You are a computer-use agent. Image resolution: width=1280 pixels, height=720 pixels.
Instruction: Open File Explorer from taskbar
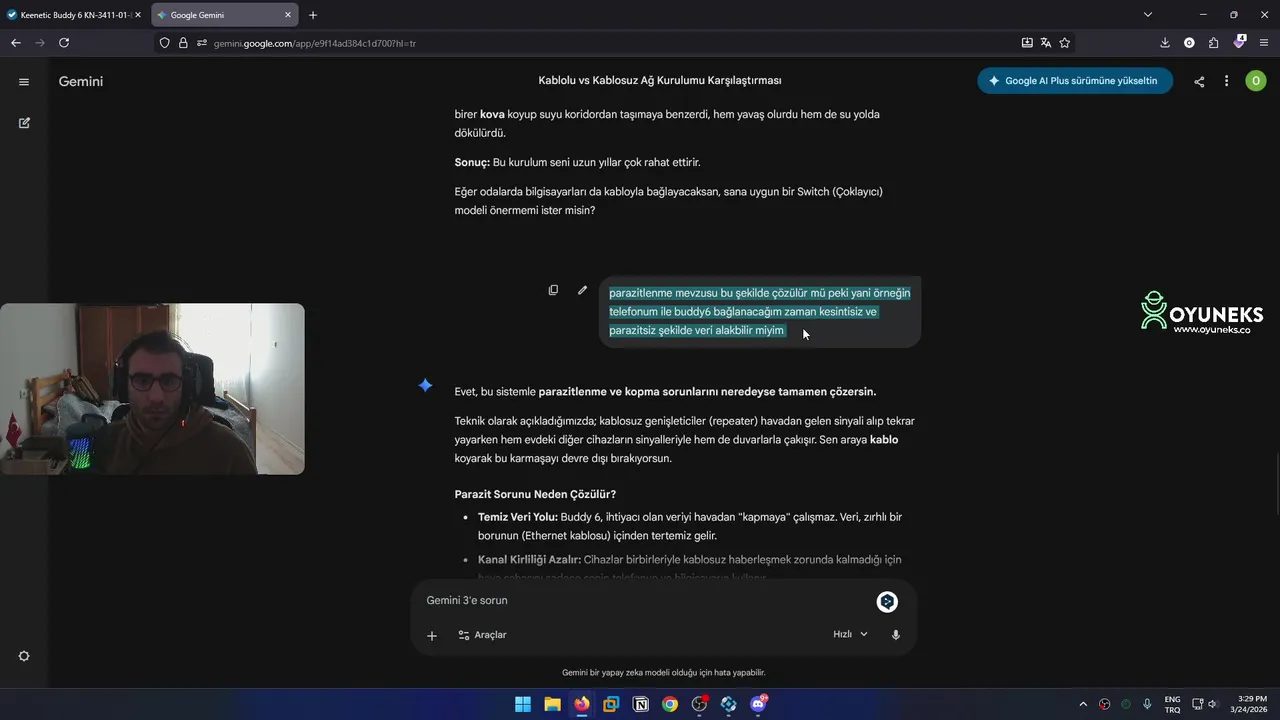[552, 704]
